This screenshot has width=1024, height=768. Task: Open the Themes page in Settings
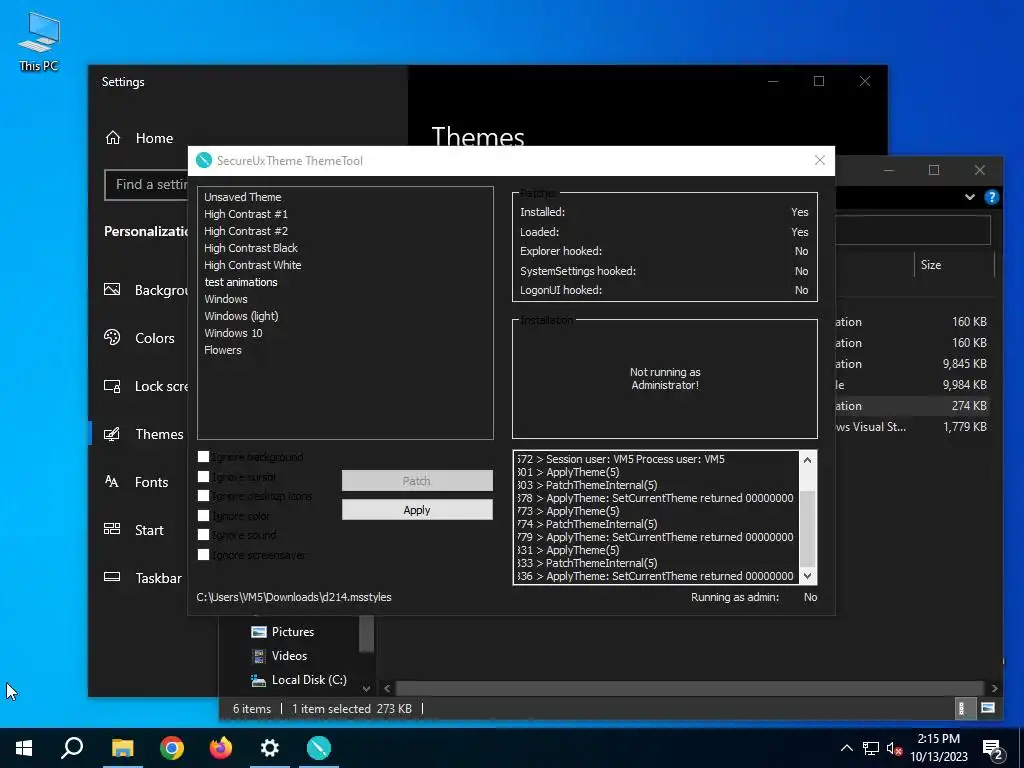point(159,434)
